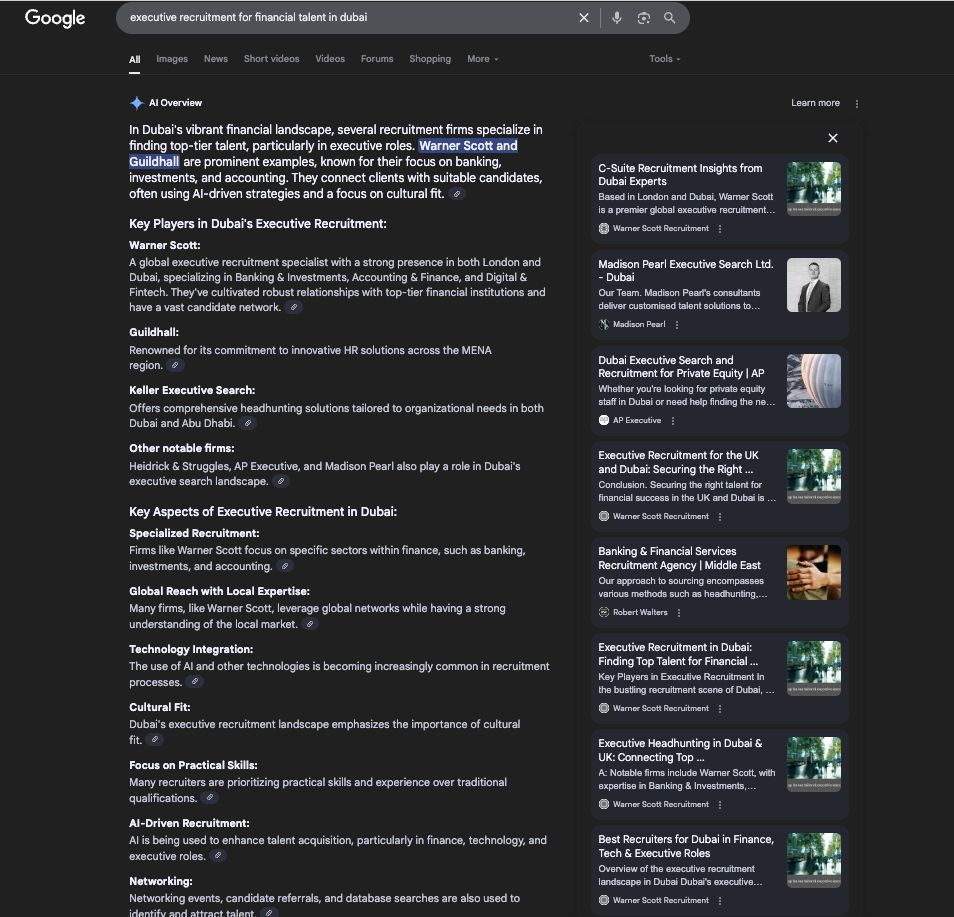Click the AP Executive balloon thumbnail
Viewport: 954px width, 917px height.
[x=813, y=381]
